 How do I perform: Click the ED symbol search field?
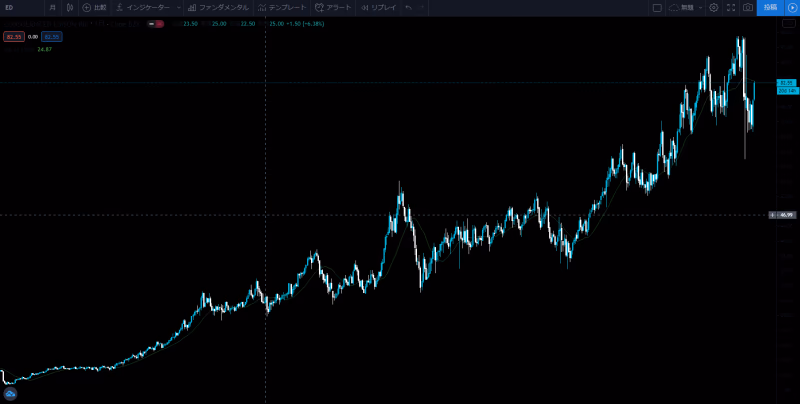20,7
